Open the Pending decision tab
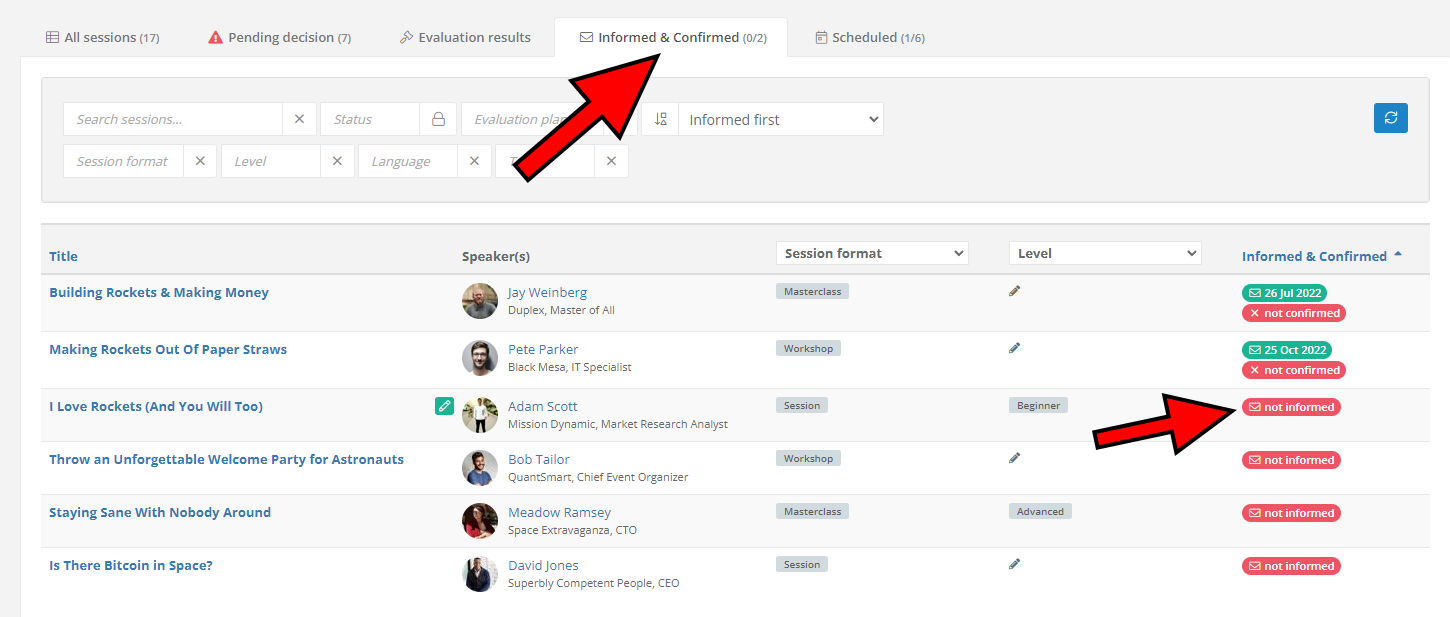Viewport: 1450px width, 617px height. (x=279, y=37)
